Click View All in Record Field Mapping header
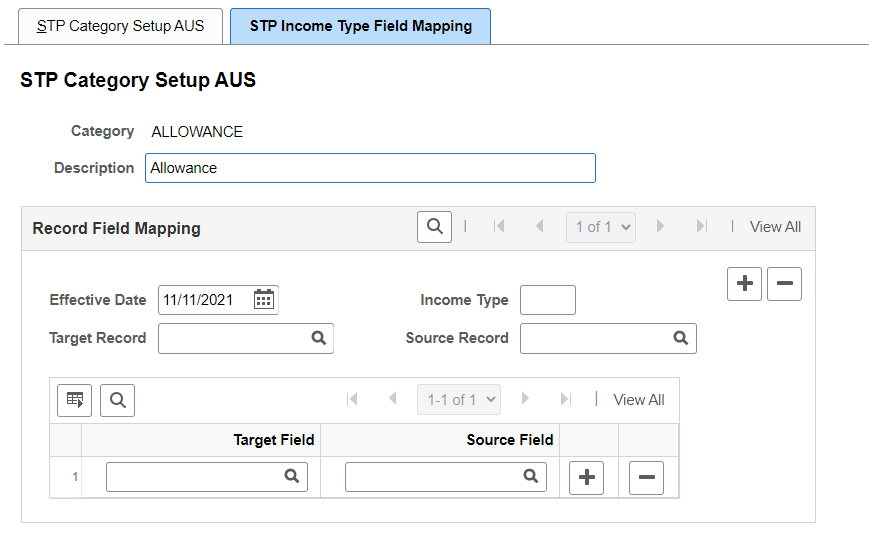Image resolution: width=869 pixels, height=534 pixels. coord(775,227)
